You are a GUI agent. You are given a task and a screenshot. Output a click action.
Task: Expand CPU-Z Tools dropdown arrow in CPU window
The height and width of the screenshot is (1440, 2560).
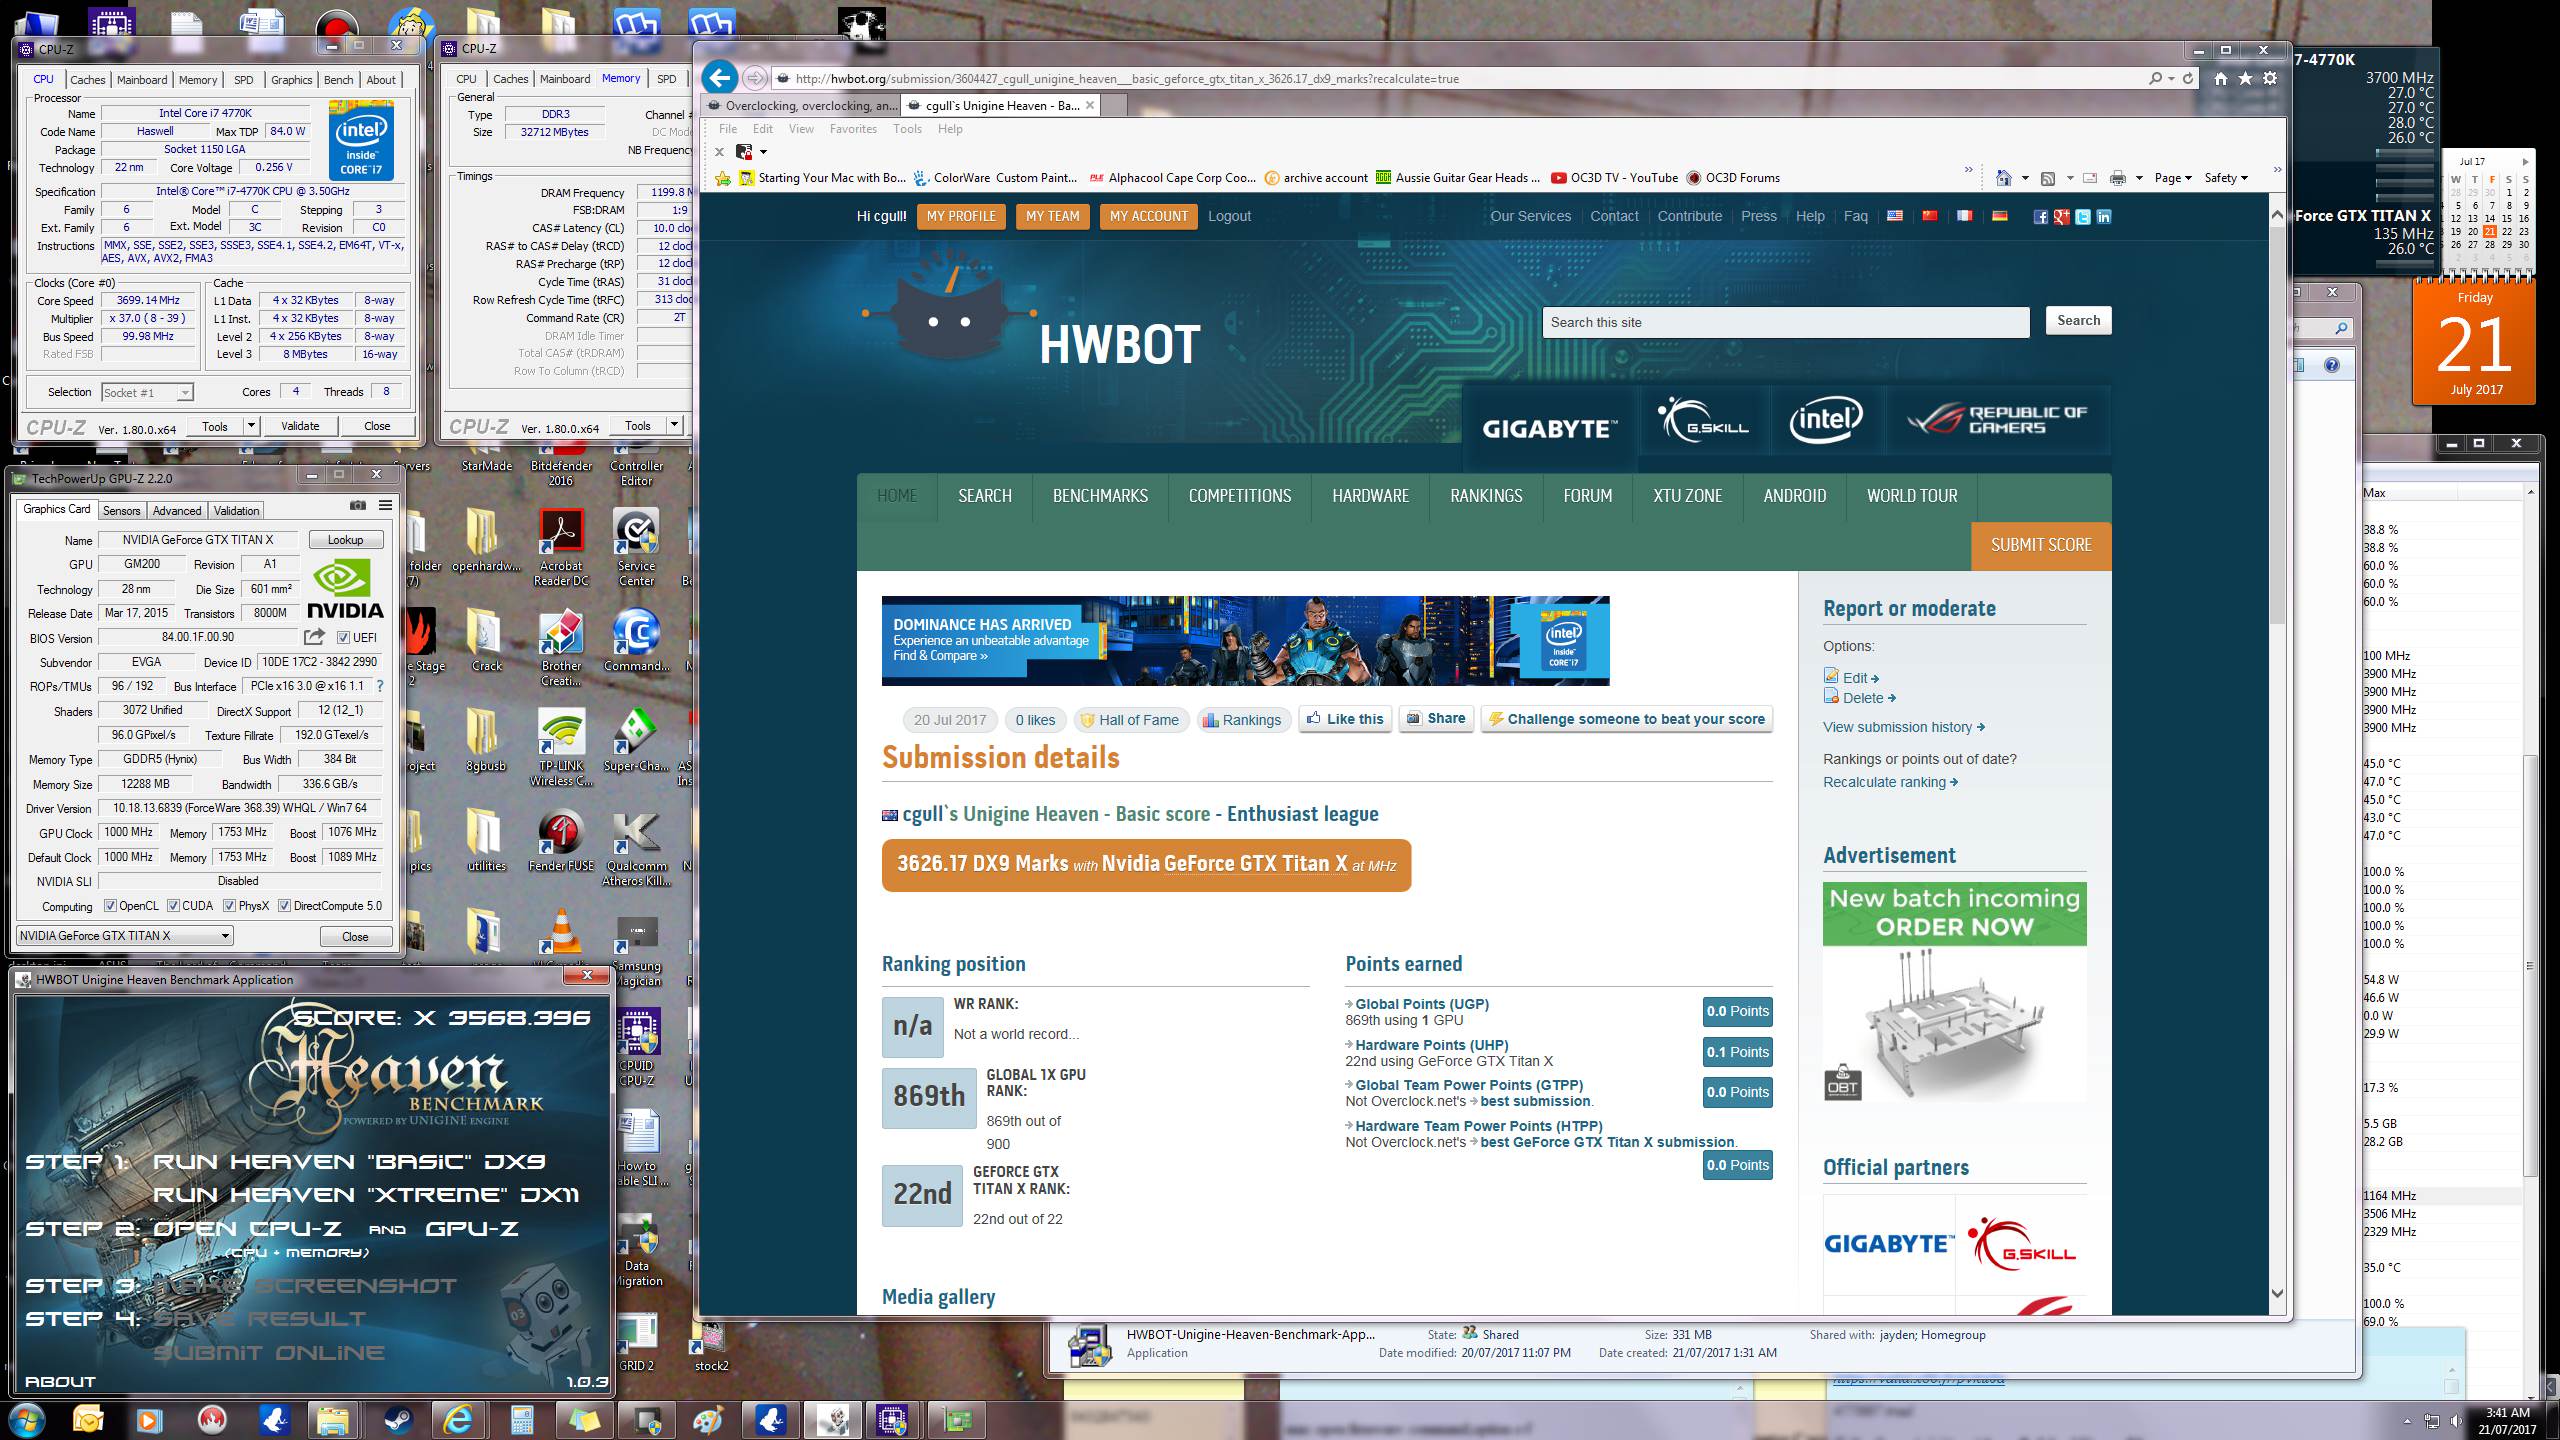[x=252, y=426]
